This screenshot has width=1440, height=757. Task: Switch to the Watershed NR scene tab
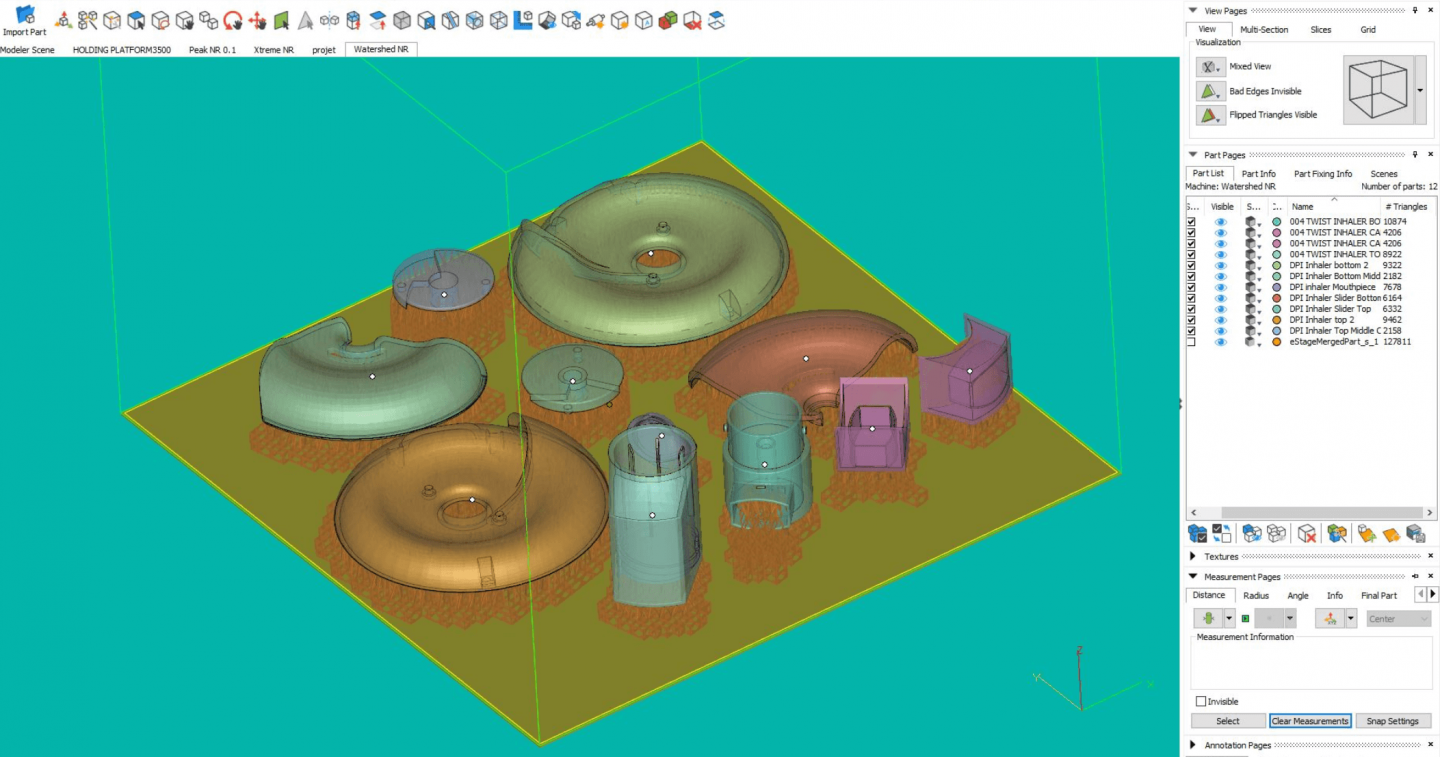coord(381,48)
